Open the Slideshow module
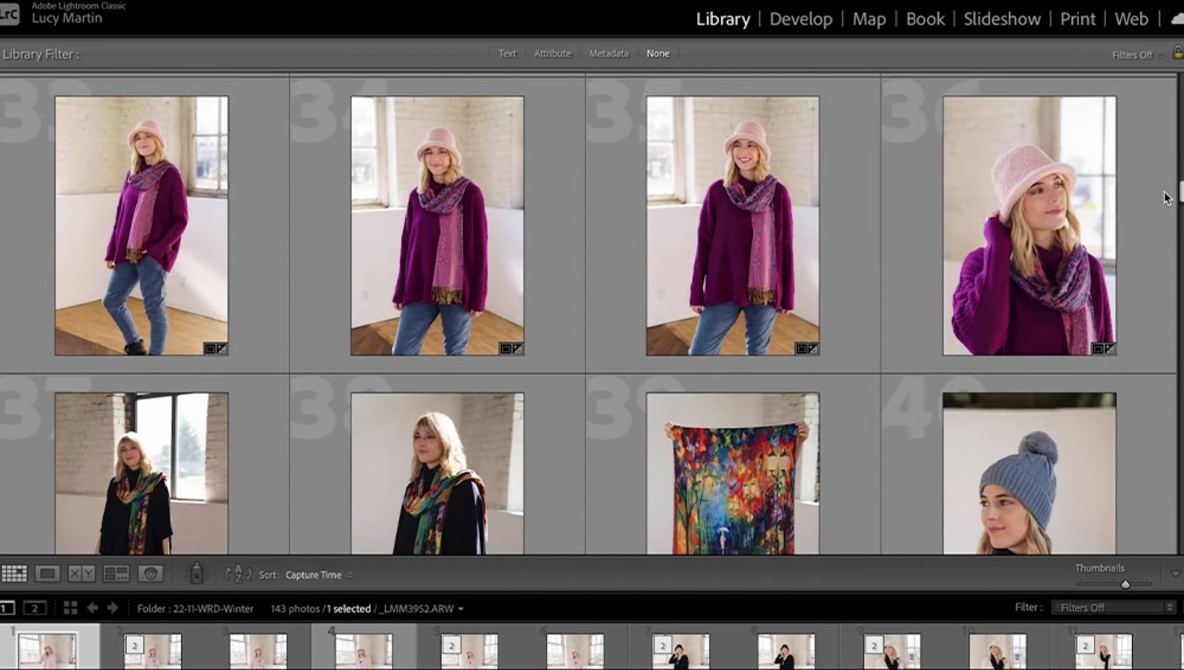Viewport: 1184px width, 670px height. point(1001,19)
